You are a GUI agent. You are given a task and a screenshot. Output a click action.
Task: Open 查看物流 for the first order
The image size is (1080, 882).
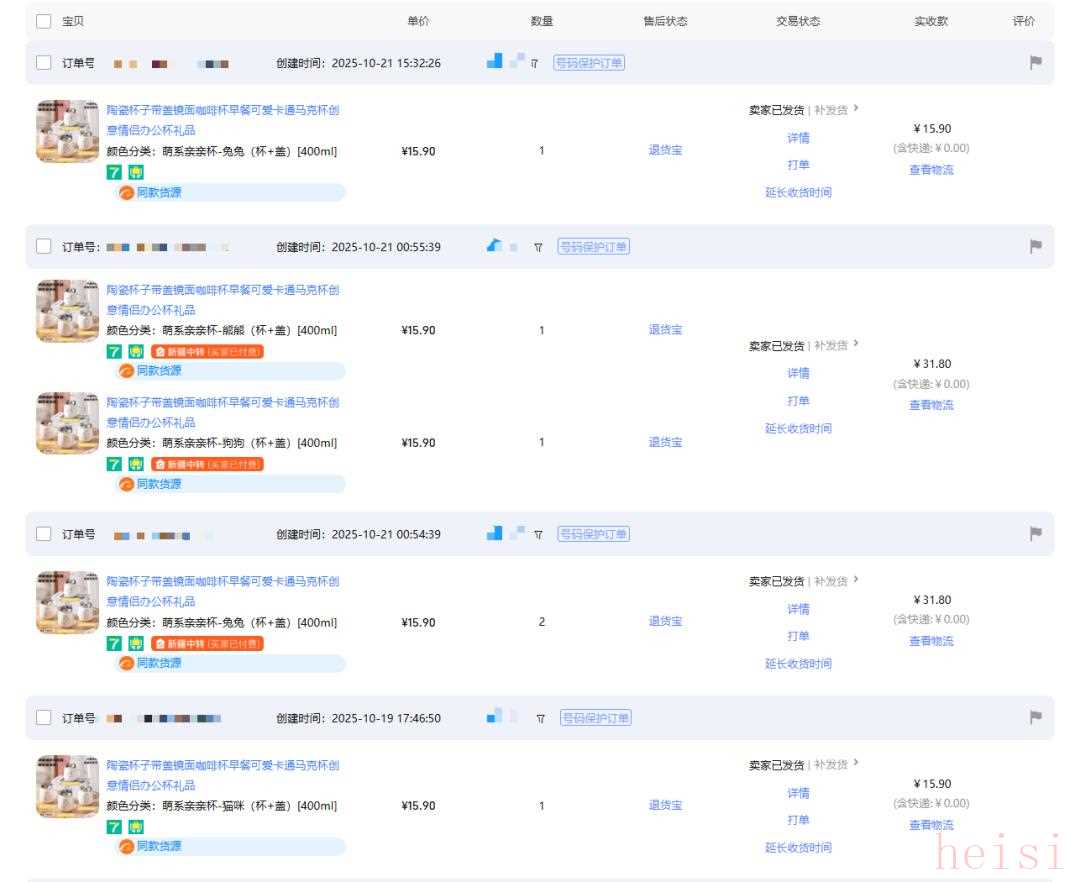click(x=930, y=170)
